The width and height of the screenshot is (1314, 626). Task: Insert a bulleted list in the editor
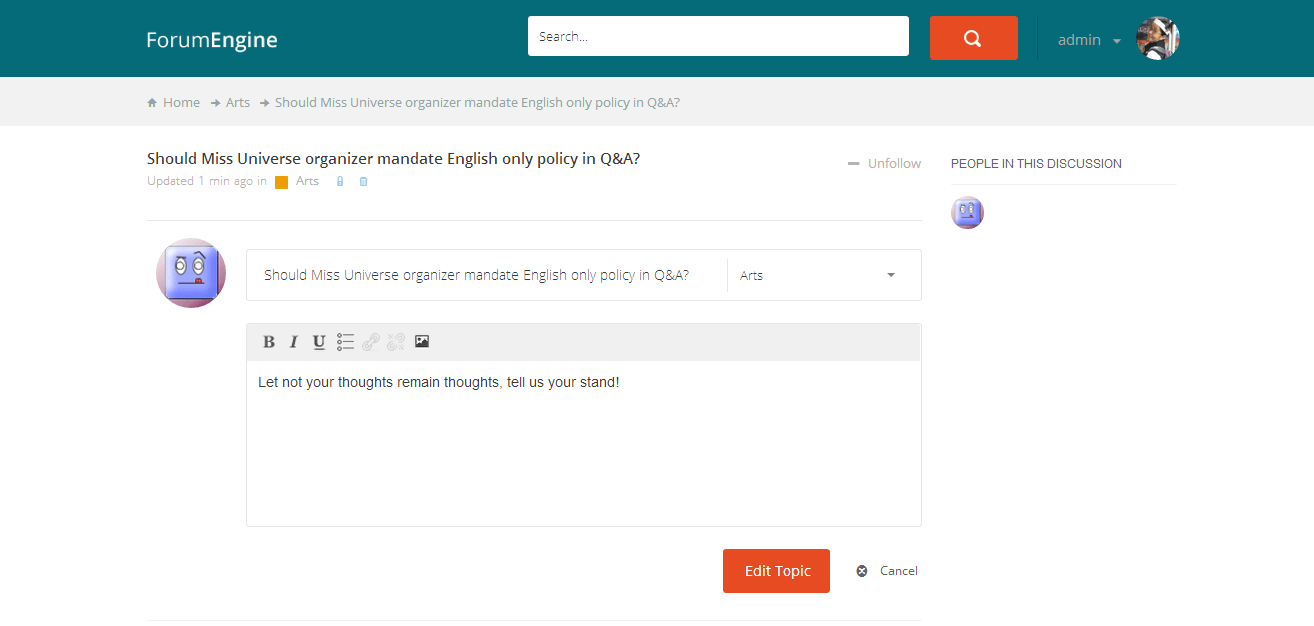(345, 342)
